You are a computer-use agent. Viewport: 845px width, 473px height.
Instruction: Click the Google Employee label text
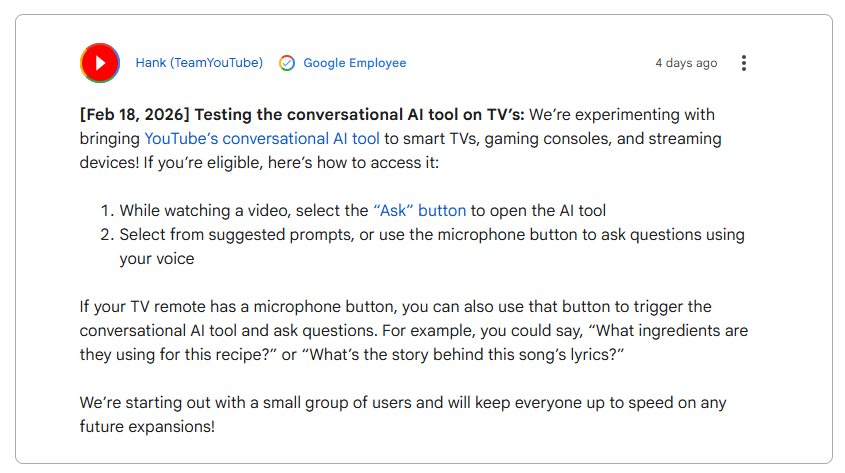click(x=355, y=63)
